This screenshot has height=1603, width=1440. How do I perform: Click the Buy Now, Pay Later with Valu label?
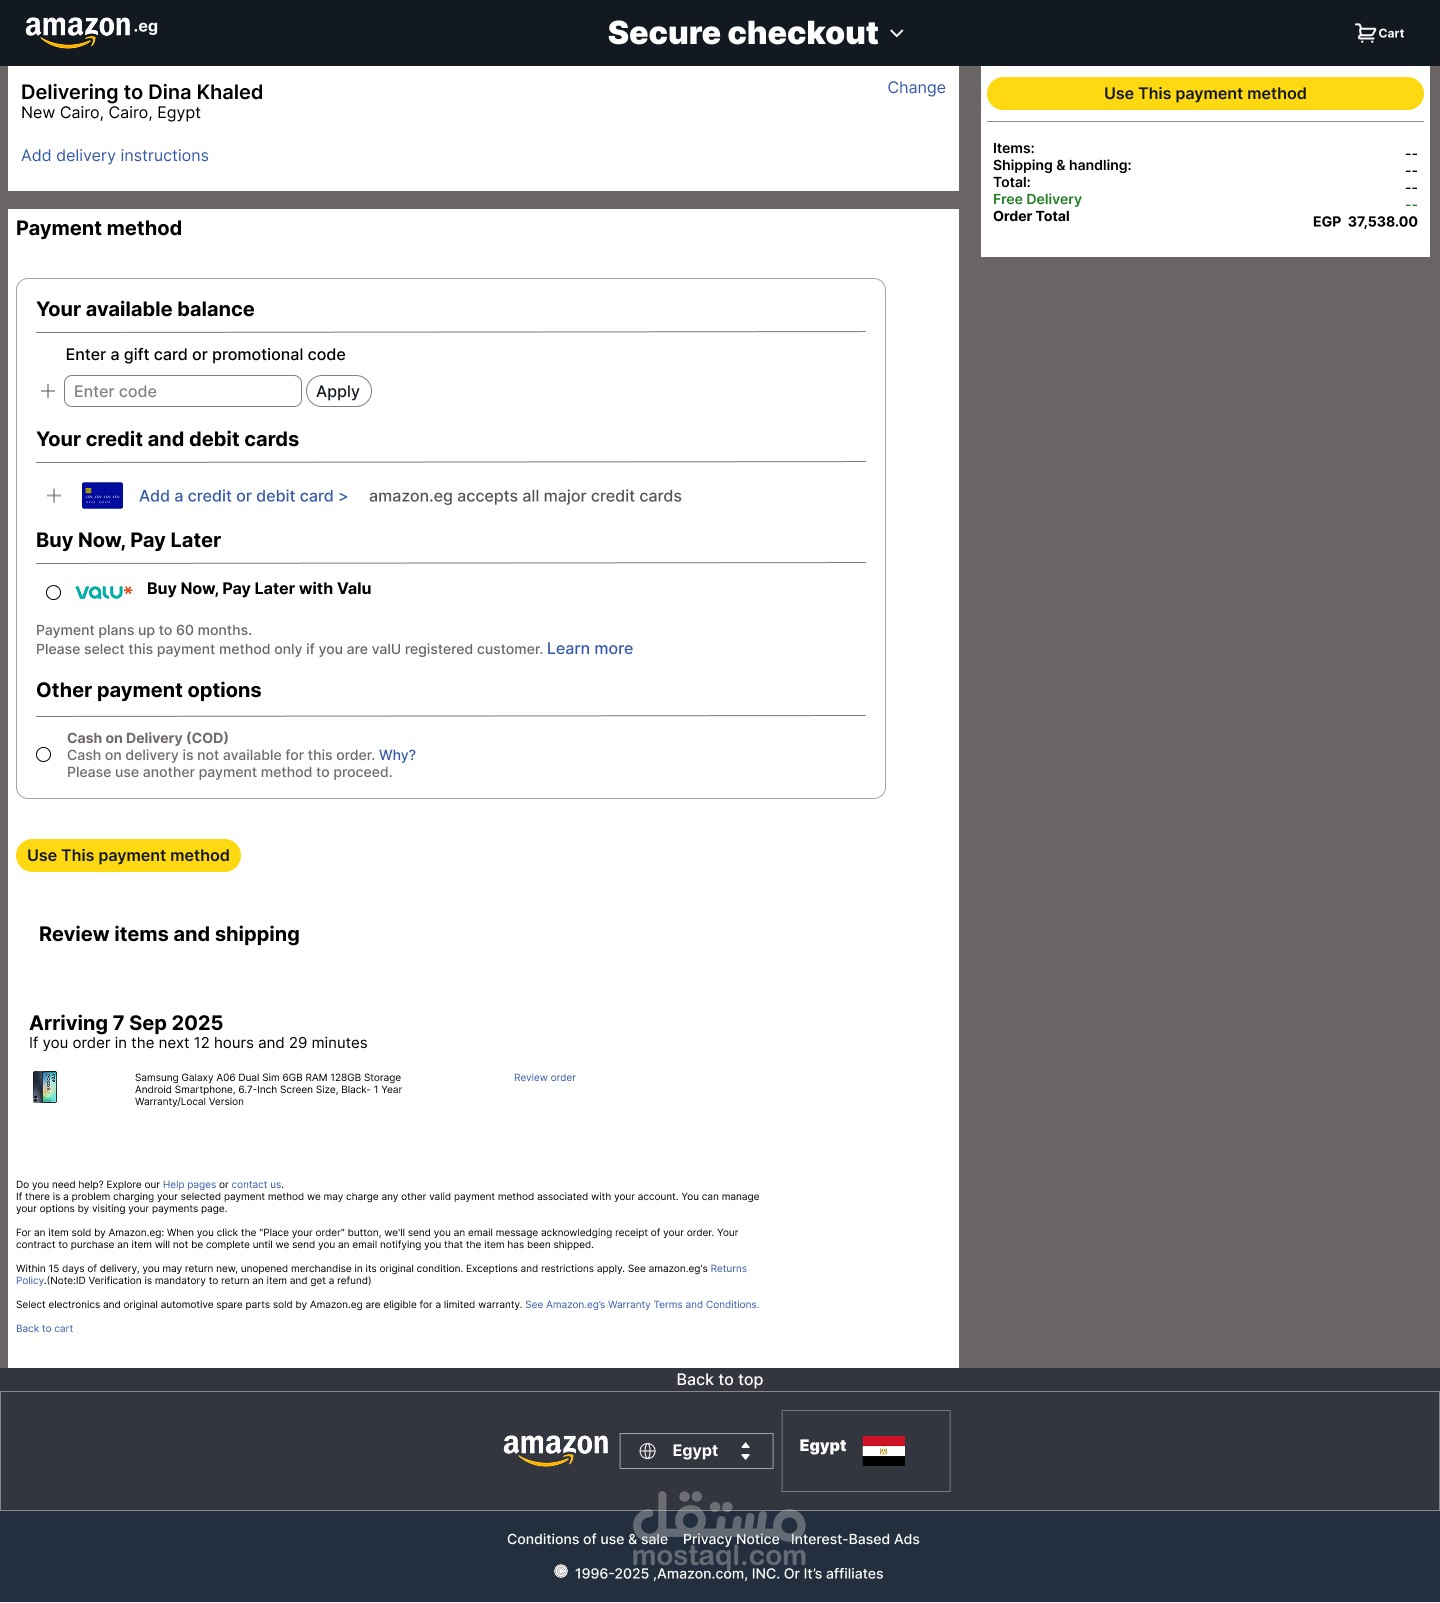259,589
